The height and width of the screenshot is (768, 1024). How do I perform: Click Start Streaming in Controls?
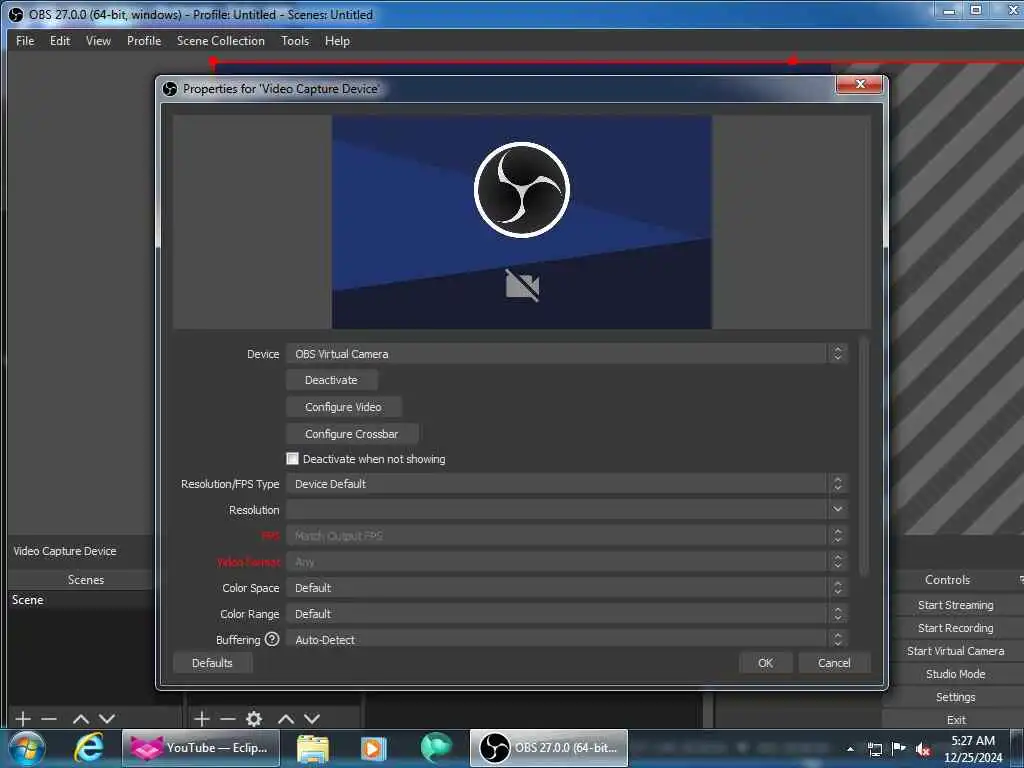pyautogui.click(x=955, y=605)
